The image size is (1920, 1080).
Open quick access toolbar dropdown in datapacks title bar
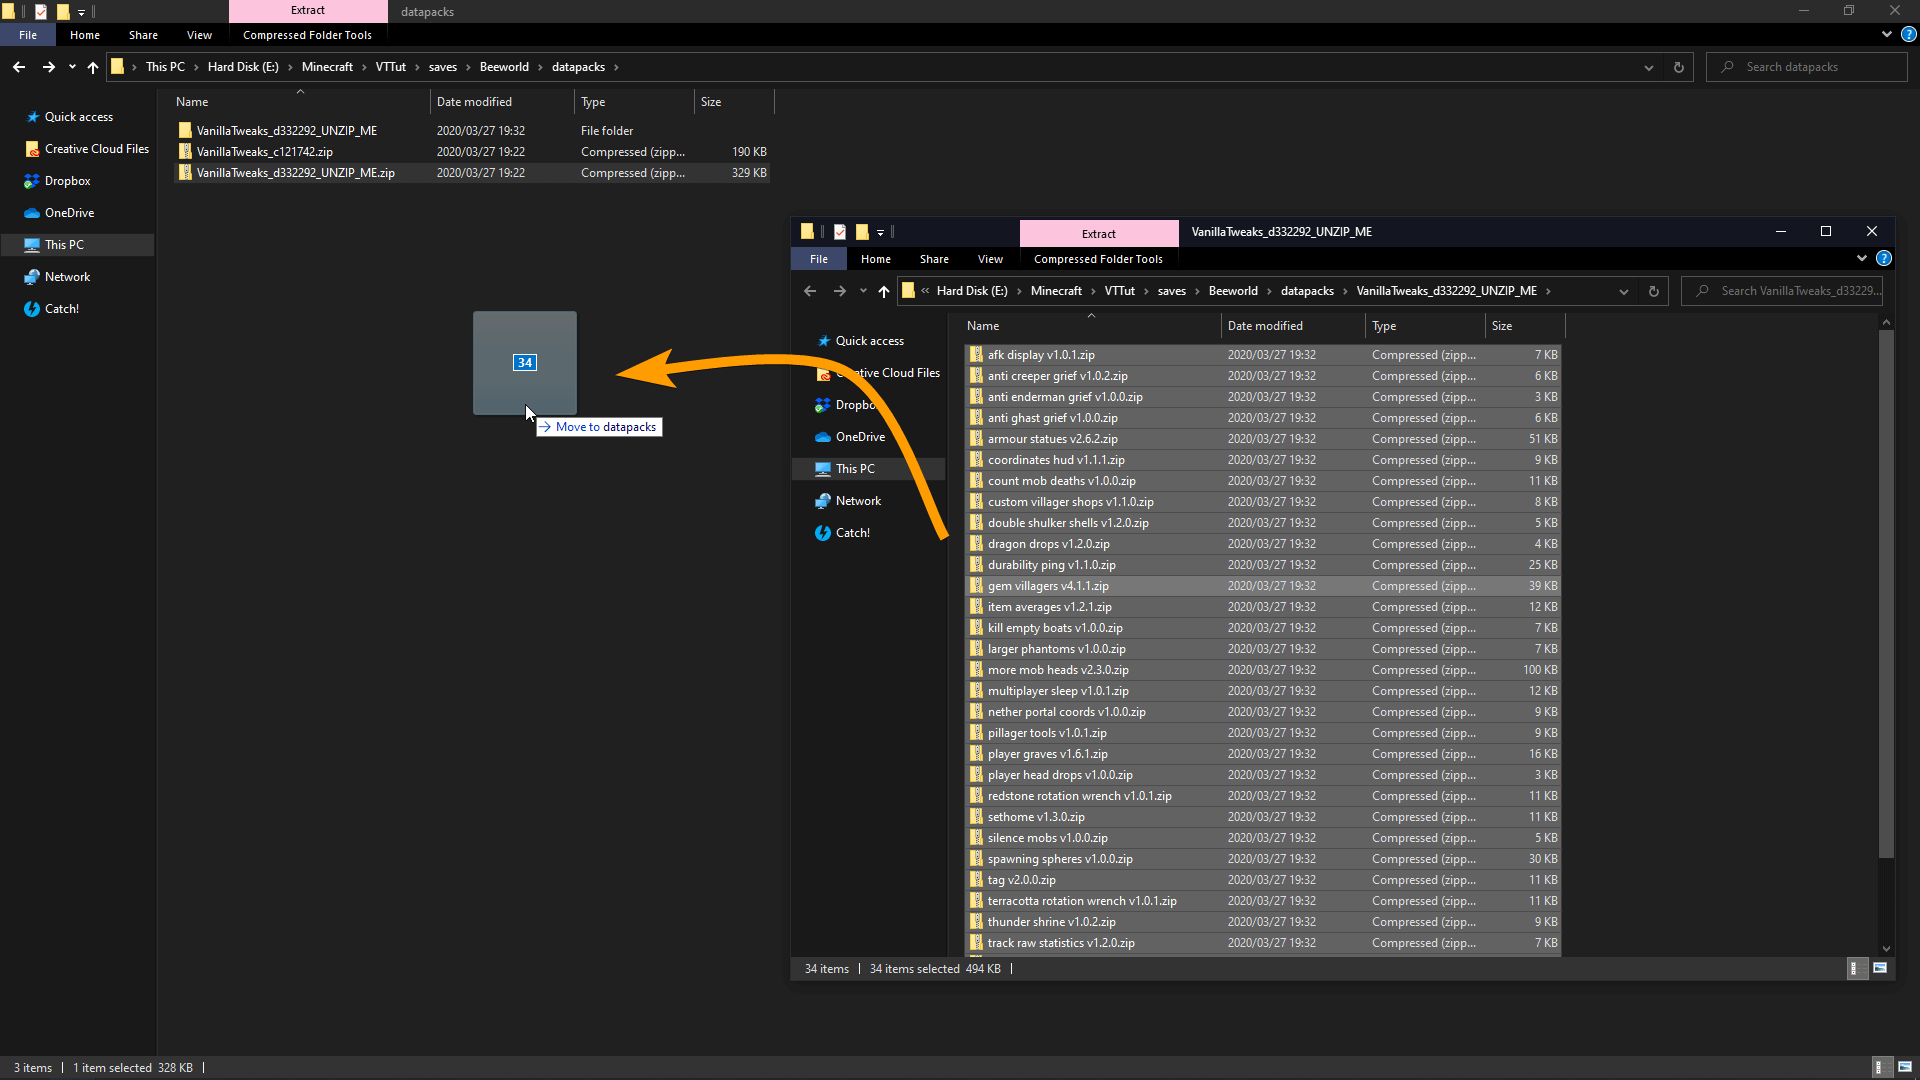(81, 12)
